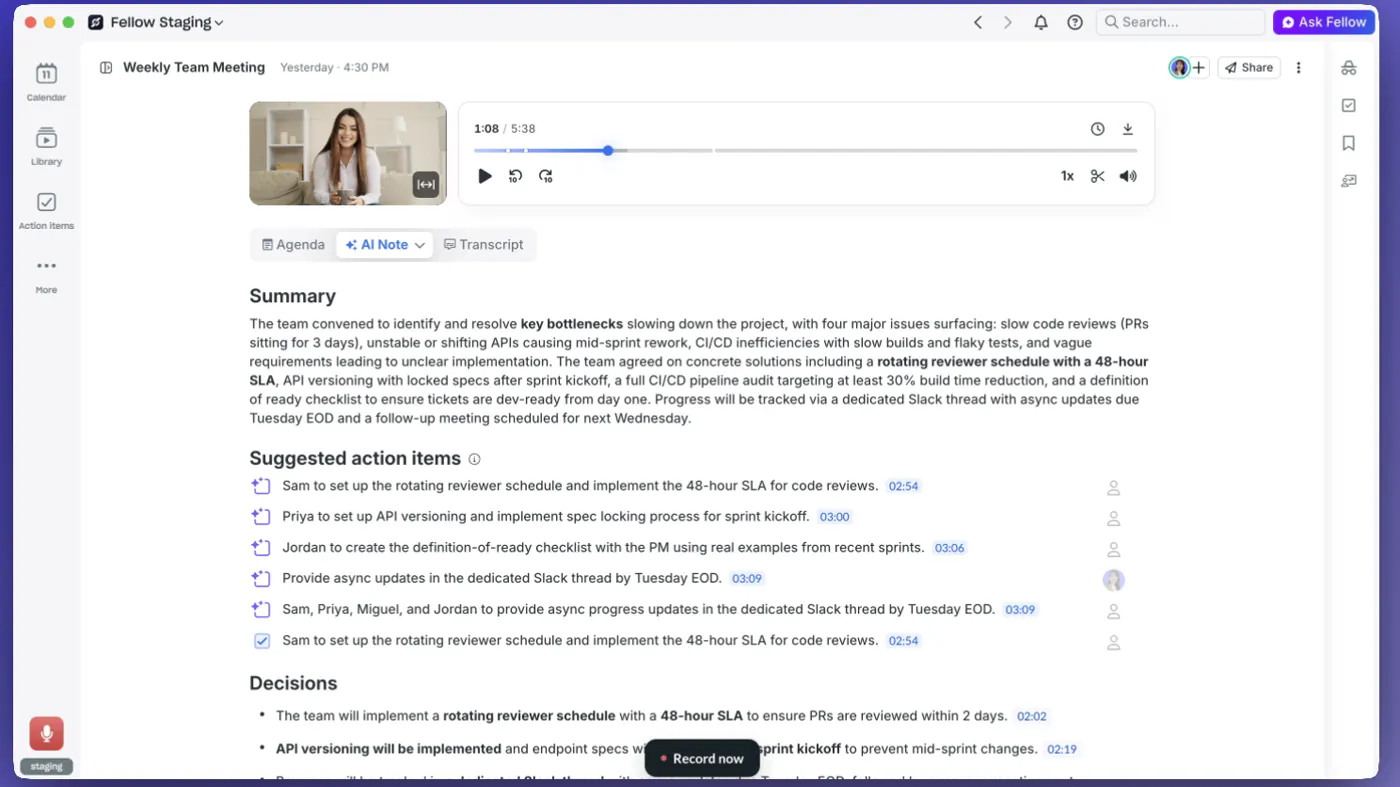This screenshot has height=787, width=1400.
Task: Open the three-dot meeting options menu
Action: pos(1299,67)
